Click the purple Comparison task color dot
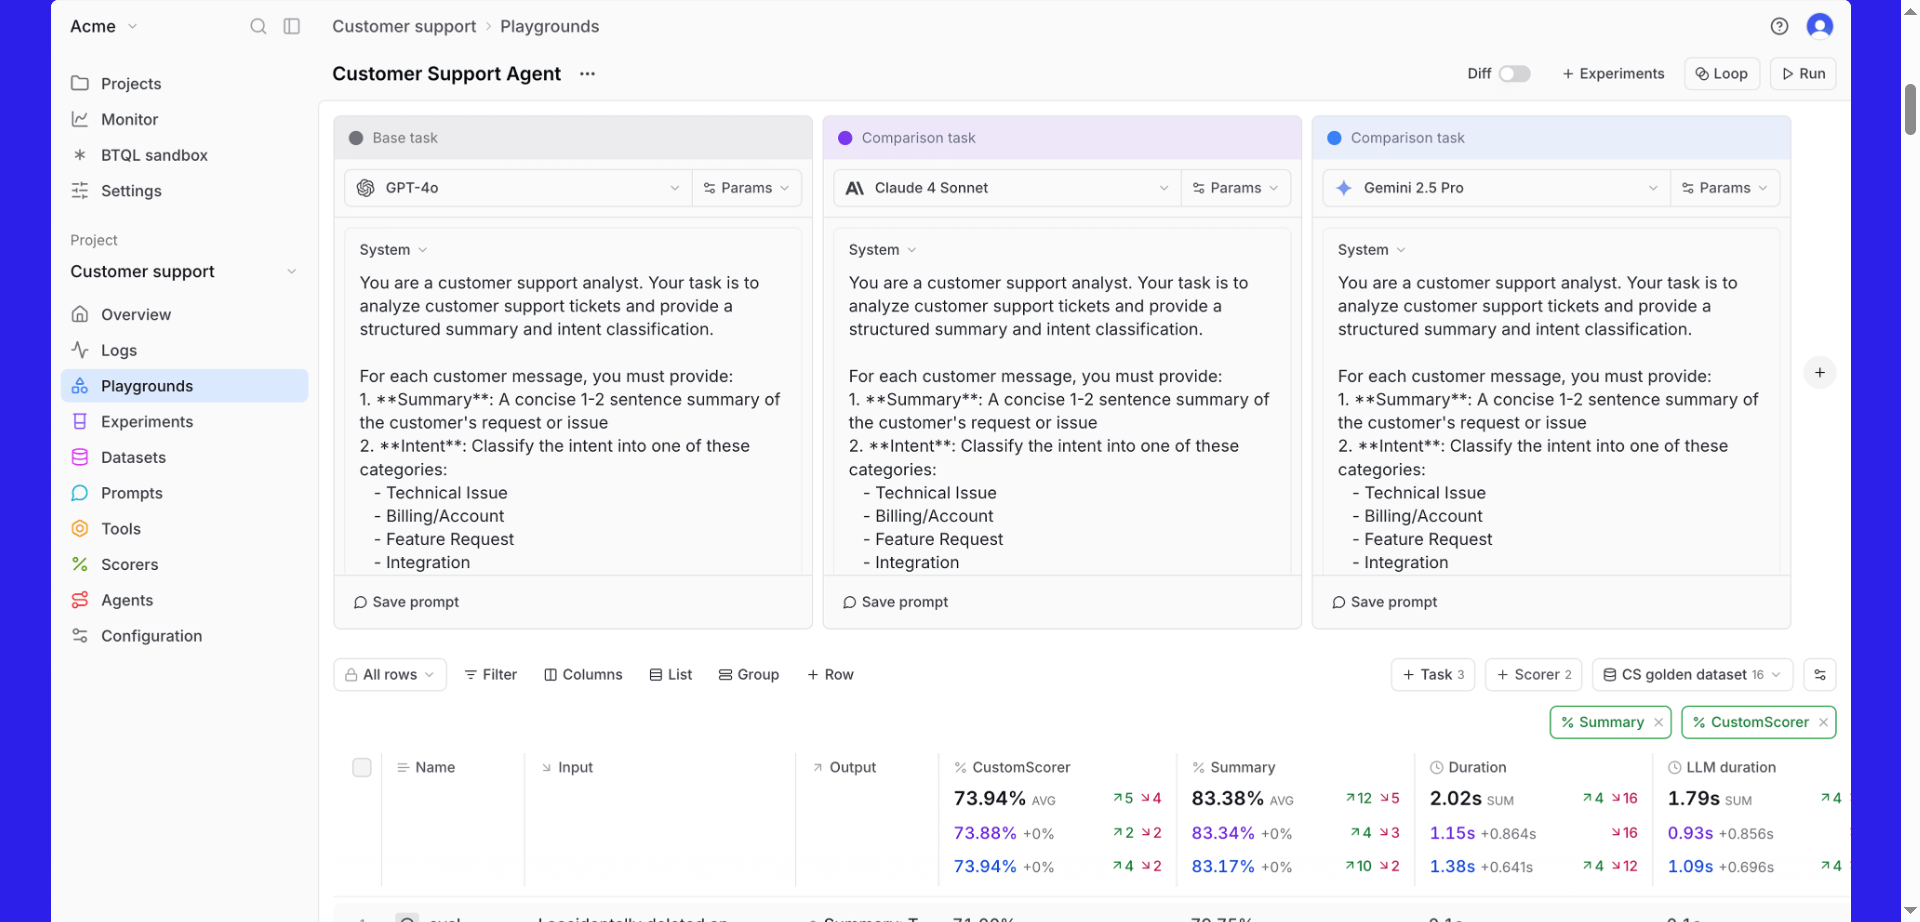The height and width of the screenshot is (922, 1920). tap(845, 138)
